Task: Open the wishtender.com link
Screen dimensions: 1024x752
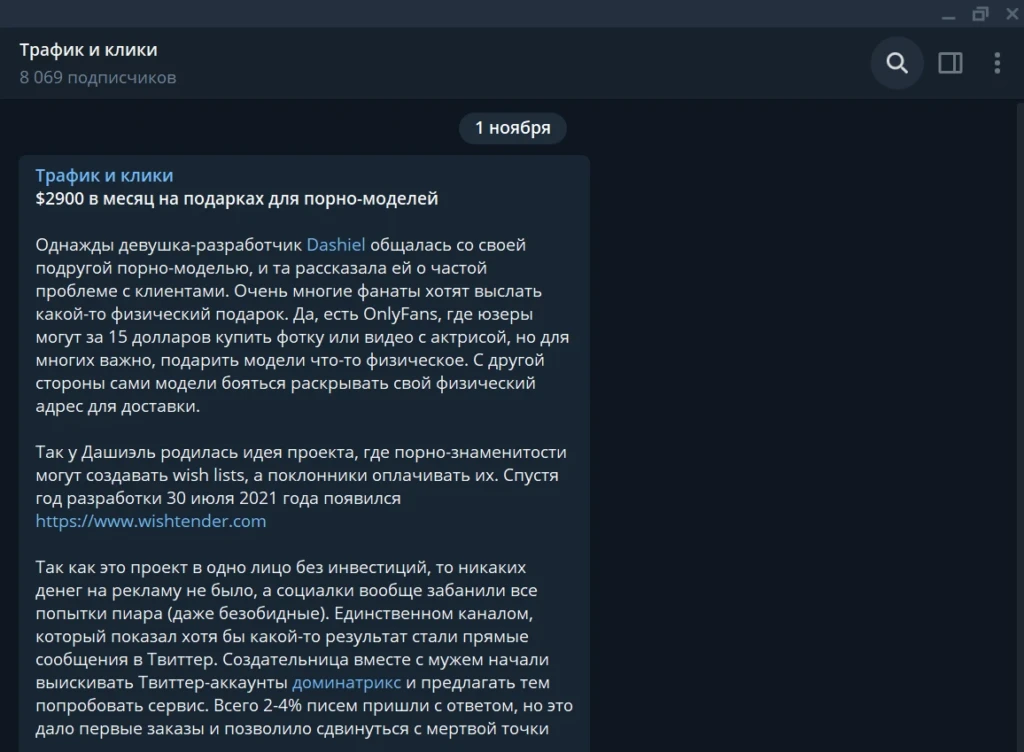Action: tap(151, 521)
